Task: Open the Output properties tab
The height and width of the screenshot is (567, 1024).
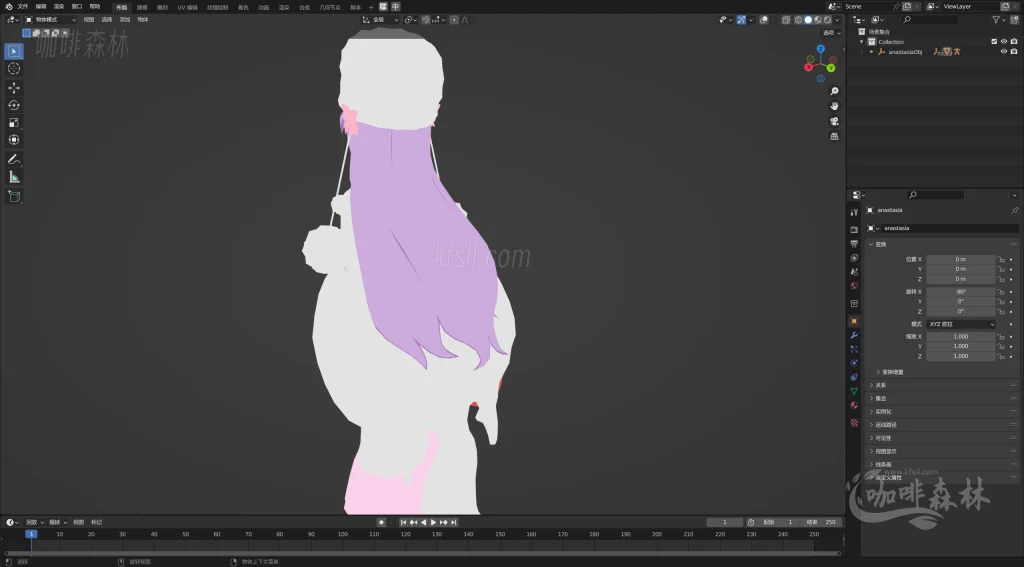Action: coord(854,244)
